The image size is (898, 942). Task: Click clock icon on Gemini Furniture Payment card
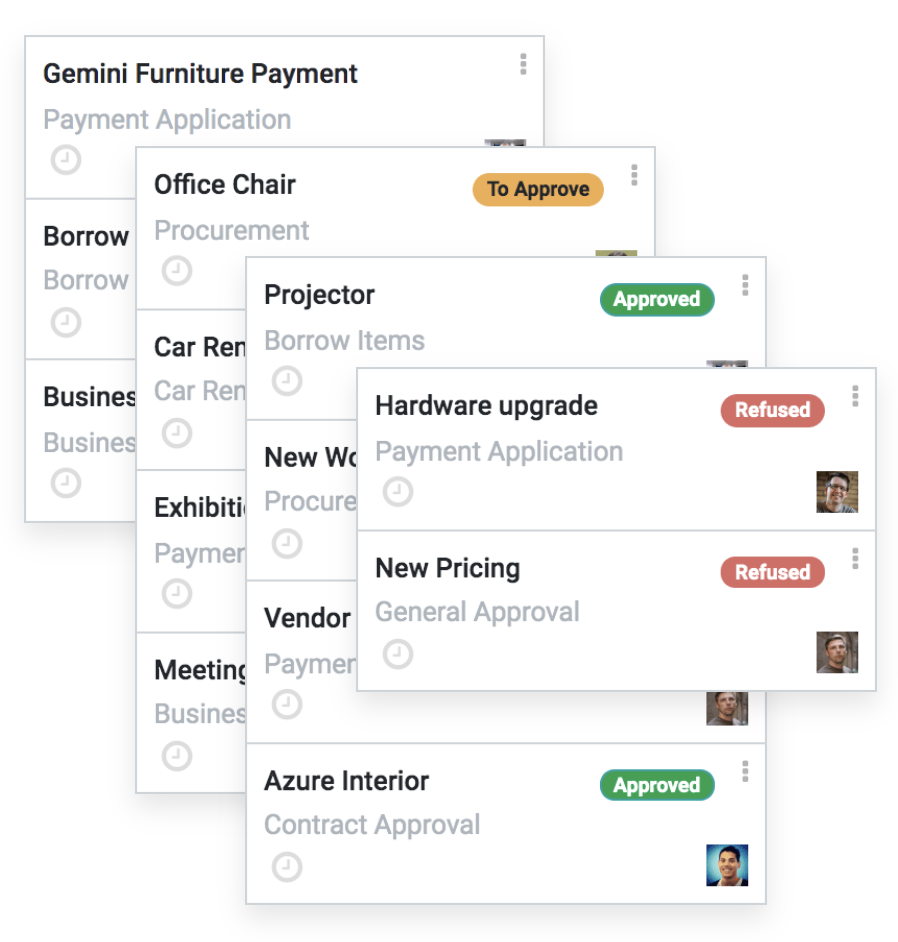(66, 160)
